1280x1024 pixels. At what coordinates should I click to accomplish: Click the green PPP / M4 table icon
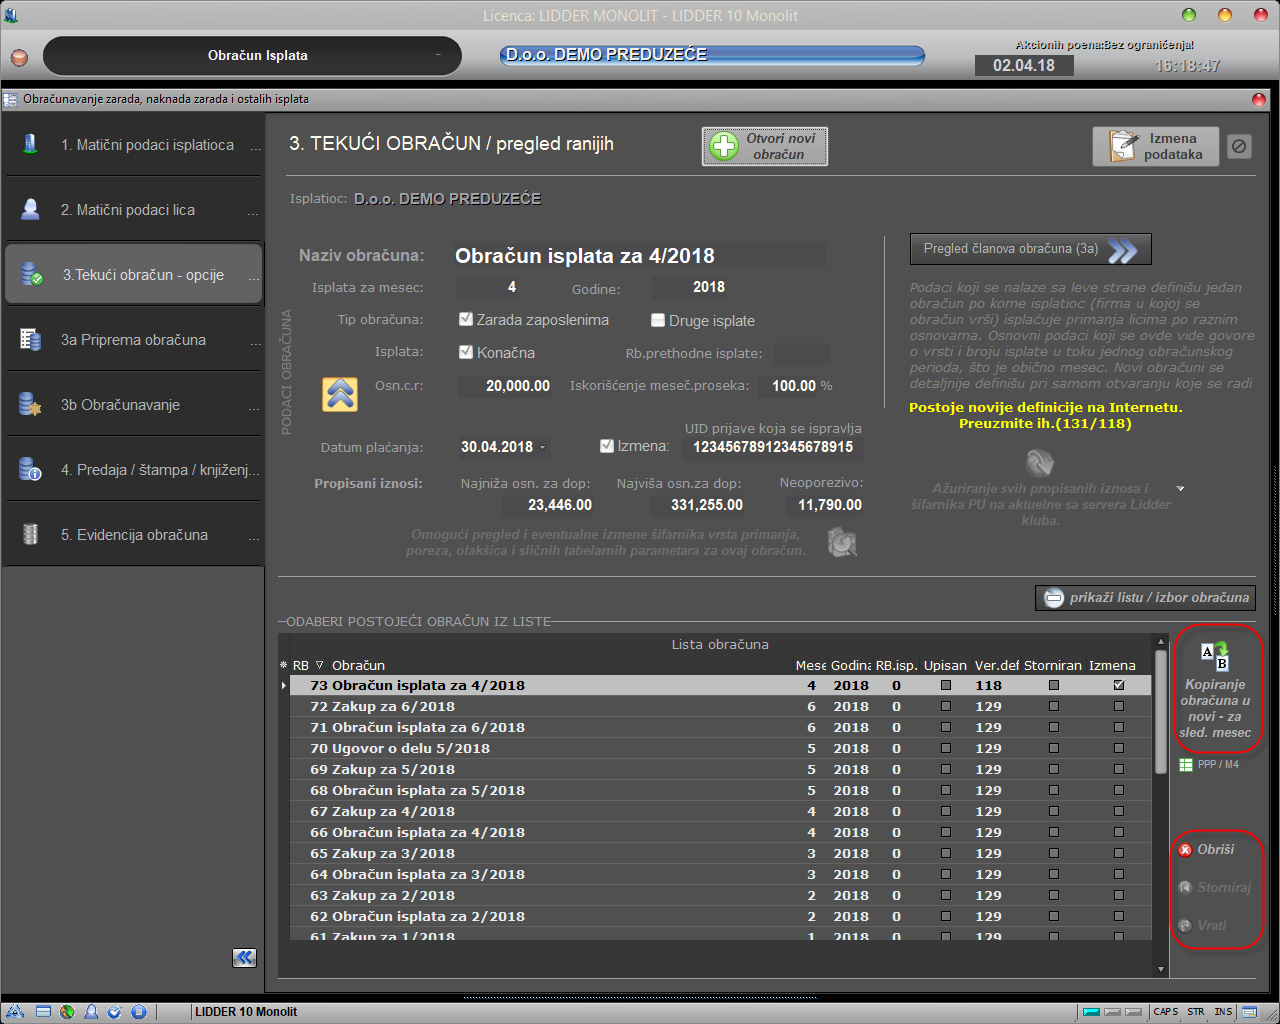[x=1186, y=764]
